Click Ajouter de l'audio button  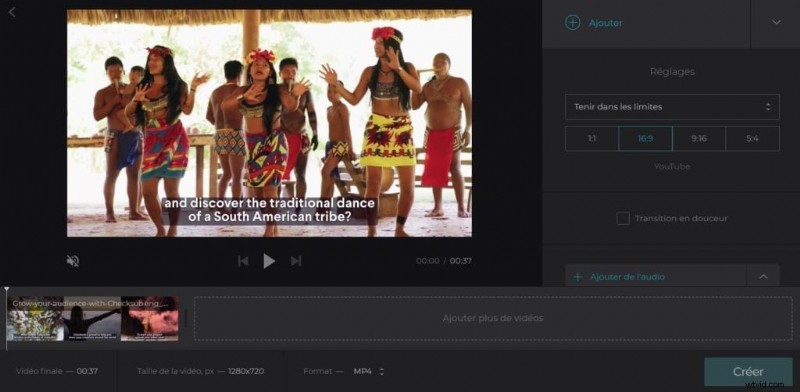[656, 277]
